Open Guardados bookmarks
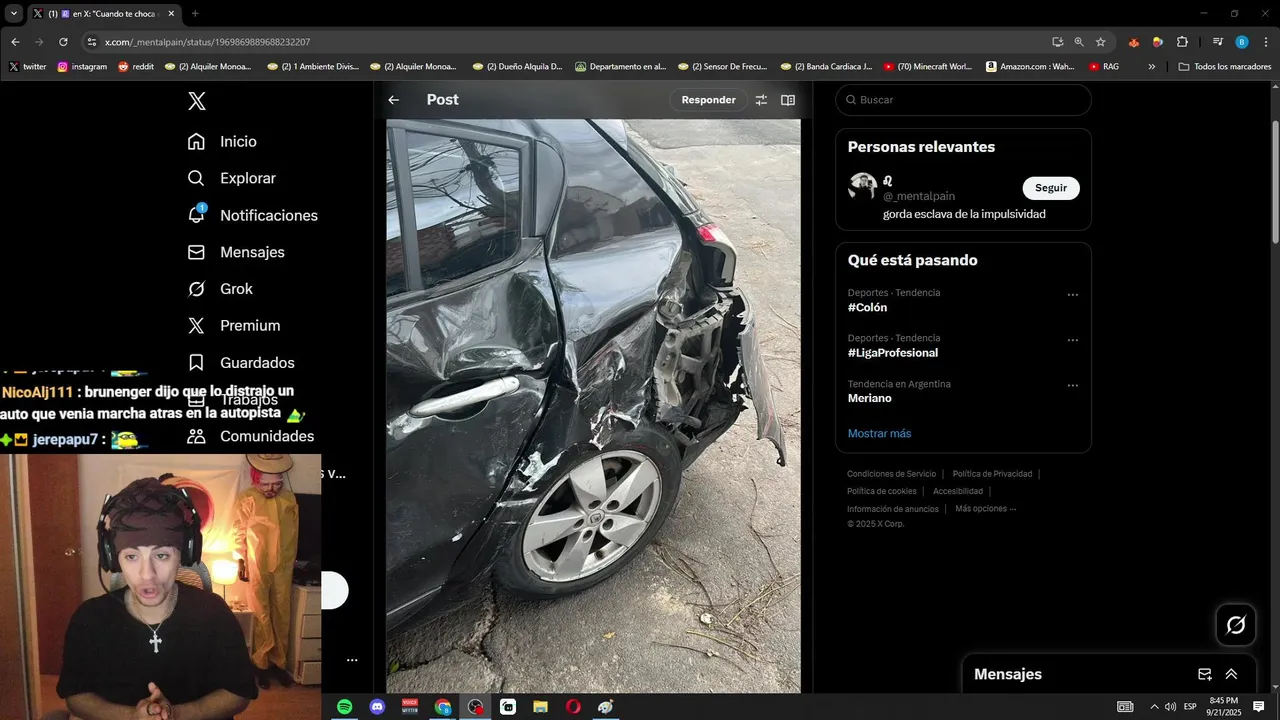This screenshot has height=720, width=1280. pyautogui.click(x=241, y=363)
